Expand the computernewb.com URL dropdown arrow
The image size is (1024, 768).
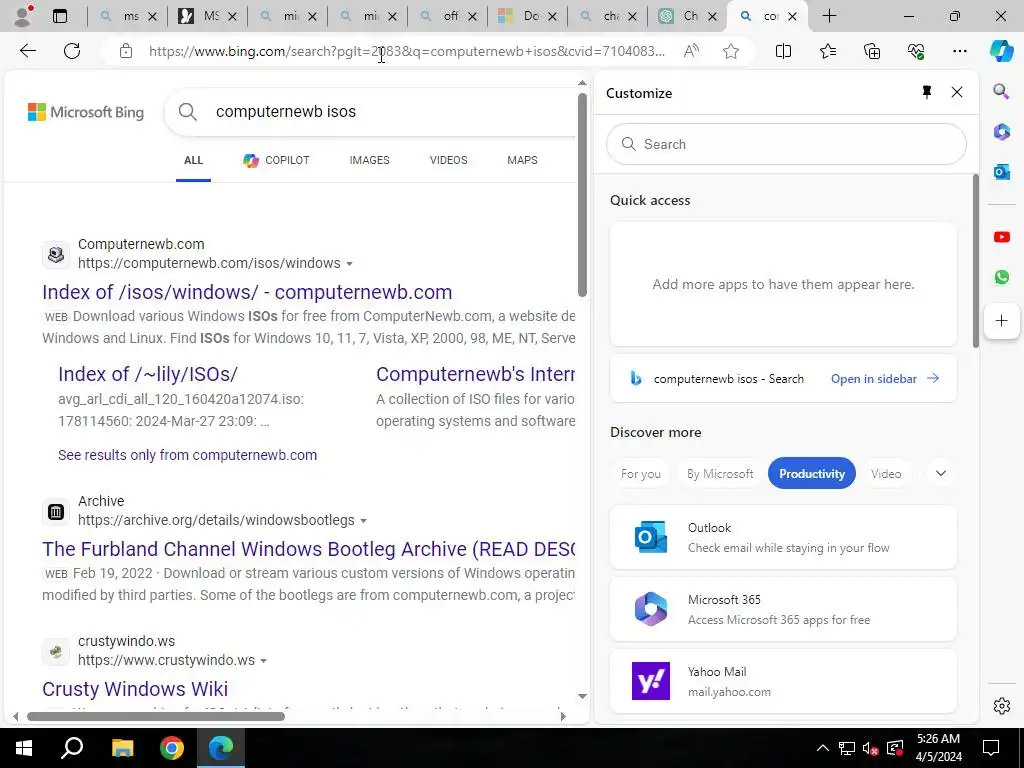(349, 264)
